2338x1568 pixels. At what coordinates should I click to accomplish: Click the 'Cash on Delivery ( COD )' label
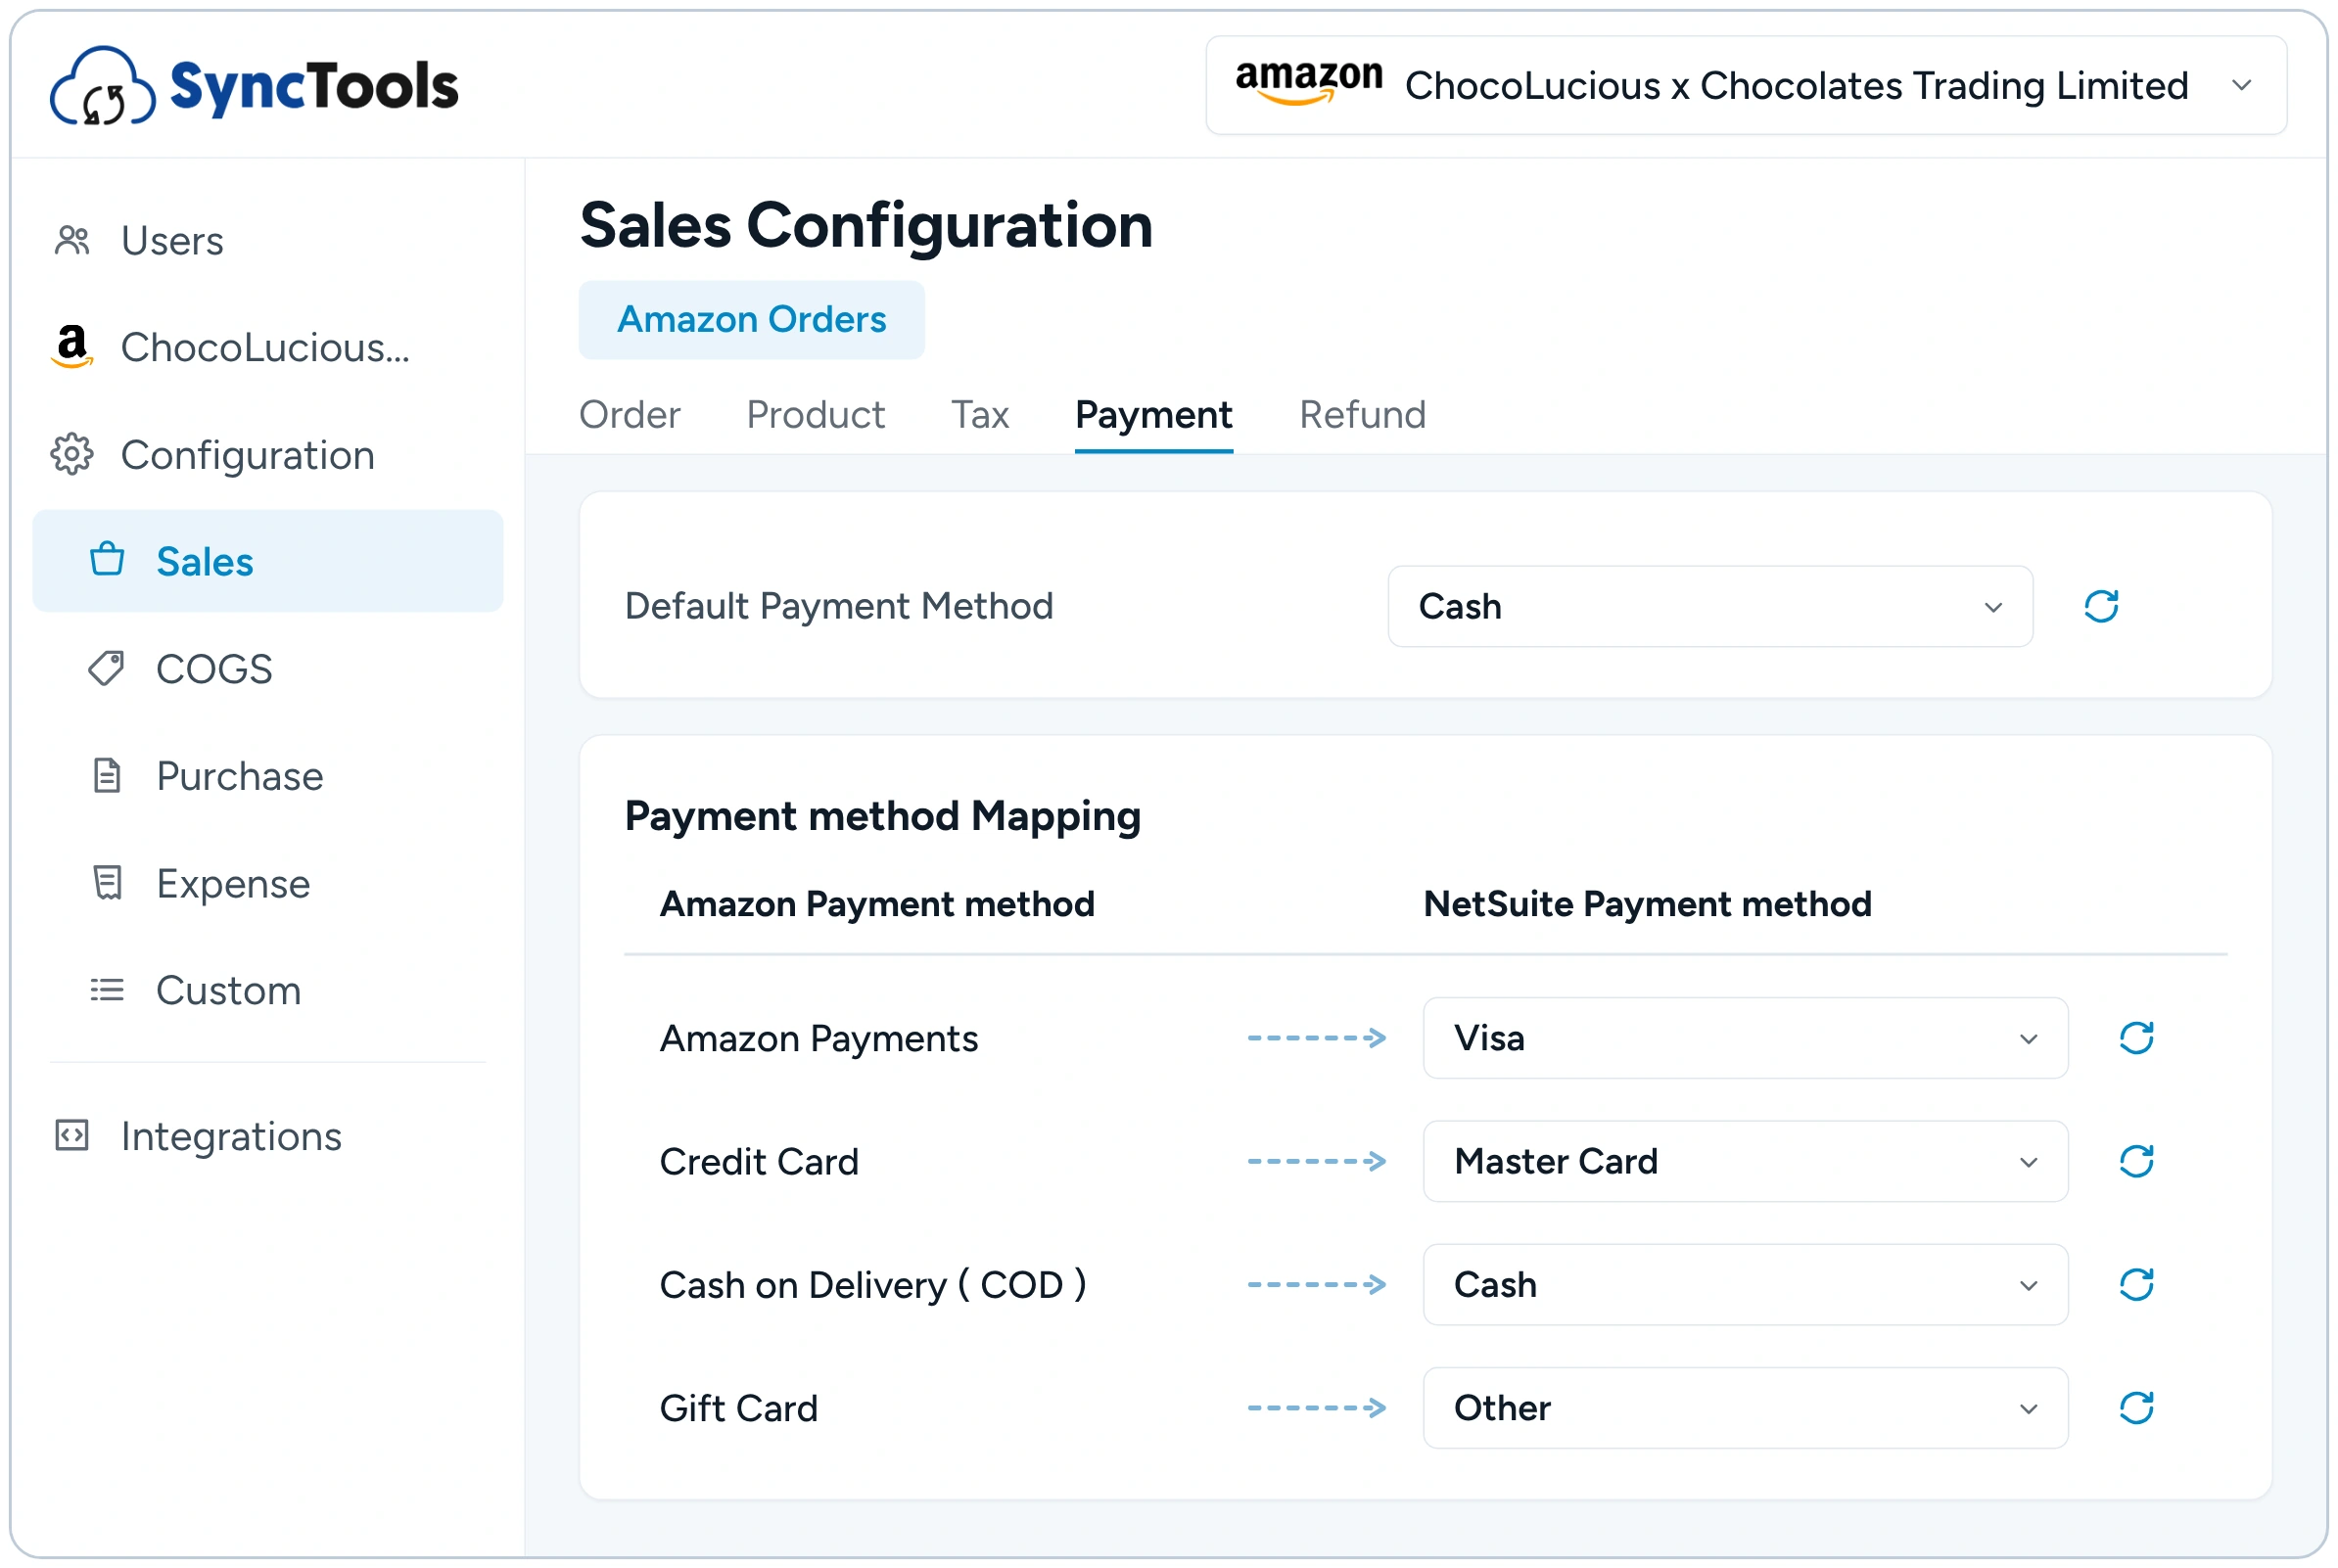pyautogui.click(x=872, y=1285)
